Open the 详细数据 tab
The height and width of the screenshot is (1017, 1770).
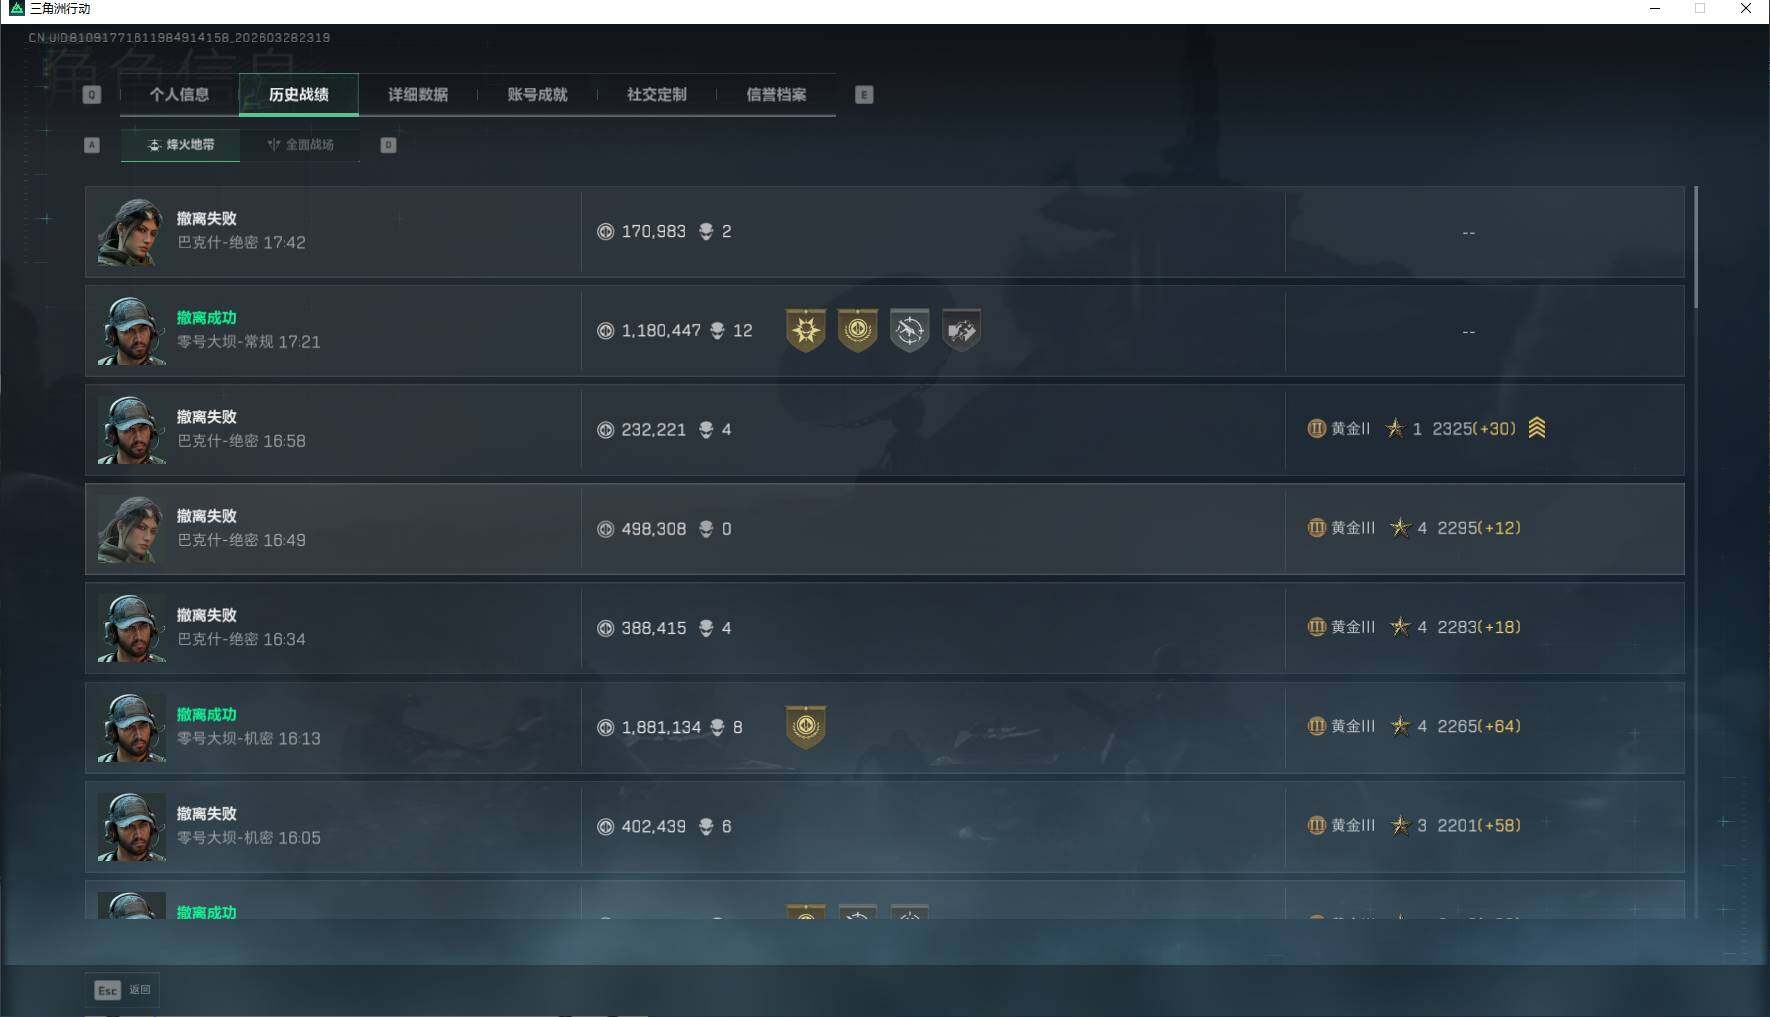click(418, 95)
